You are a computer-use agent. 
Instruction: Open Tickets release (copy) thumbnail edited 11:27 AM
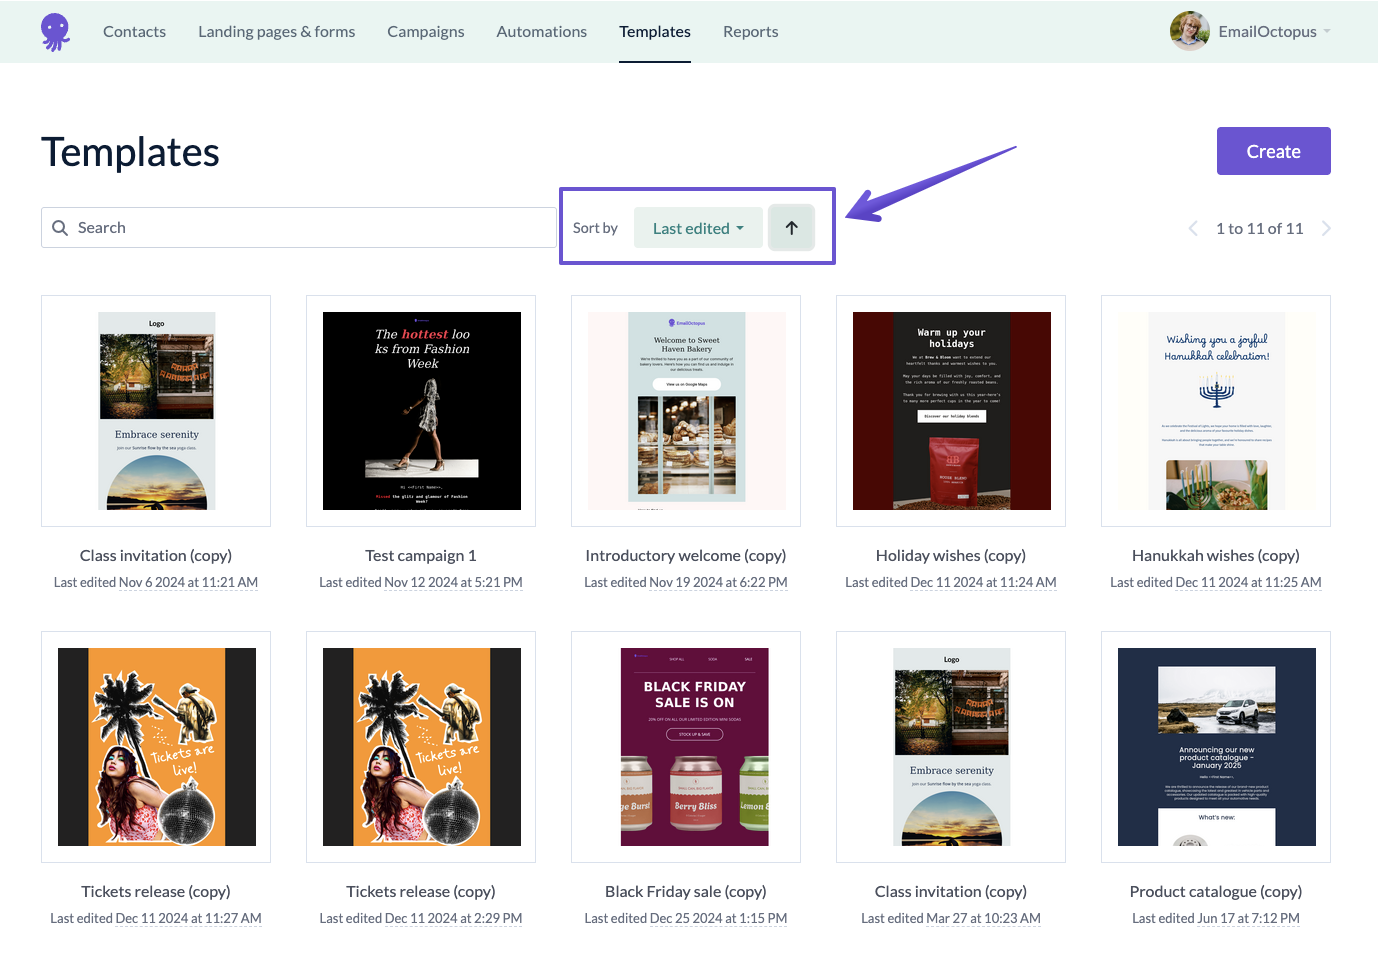[156, 747]
